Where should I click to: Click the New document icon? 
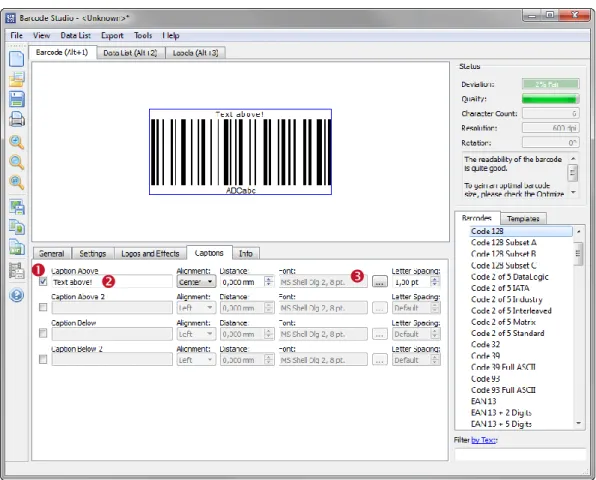16,59
